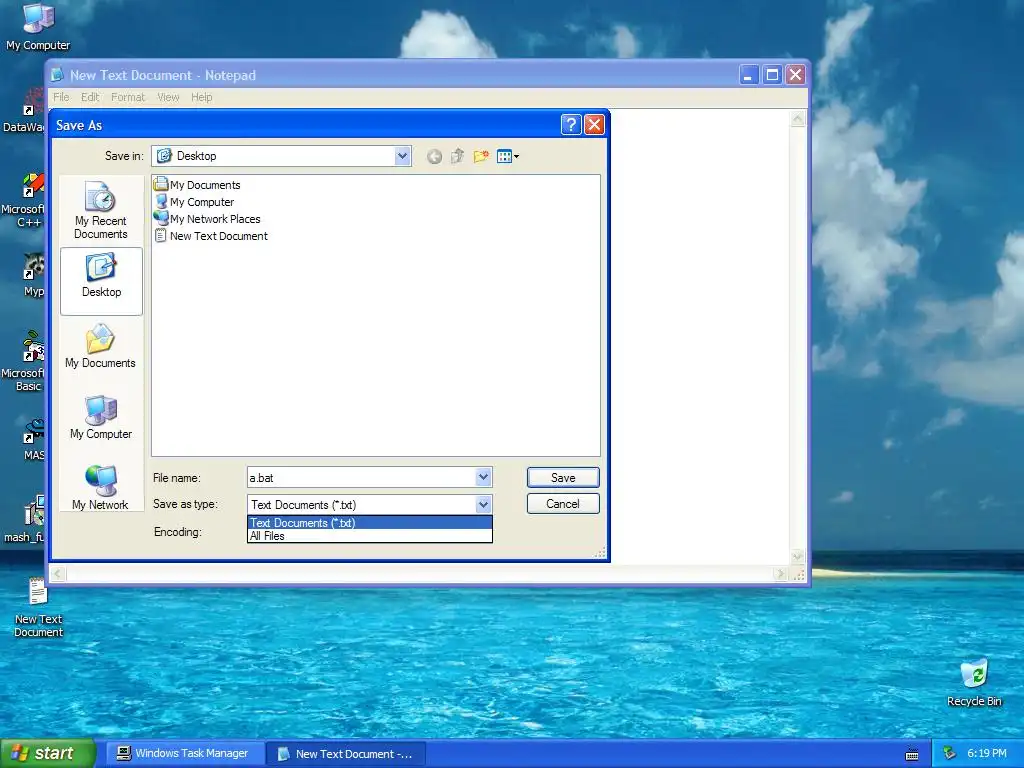Click the 6:19 PM taskbar clock
Image resolution: width=1024 pixels, height=768 pixels.
(x=987, y=753)
